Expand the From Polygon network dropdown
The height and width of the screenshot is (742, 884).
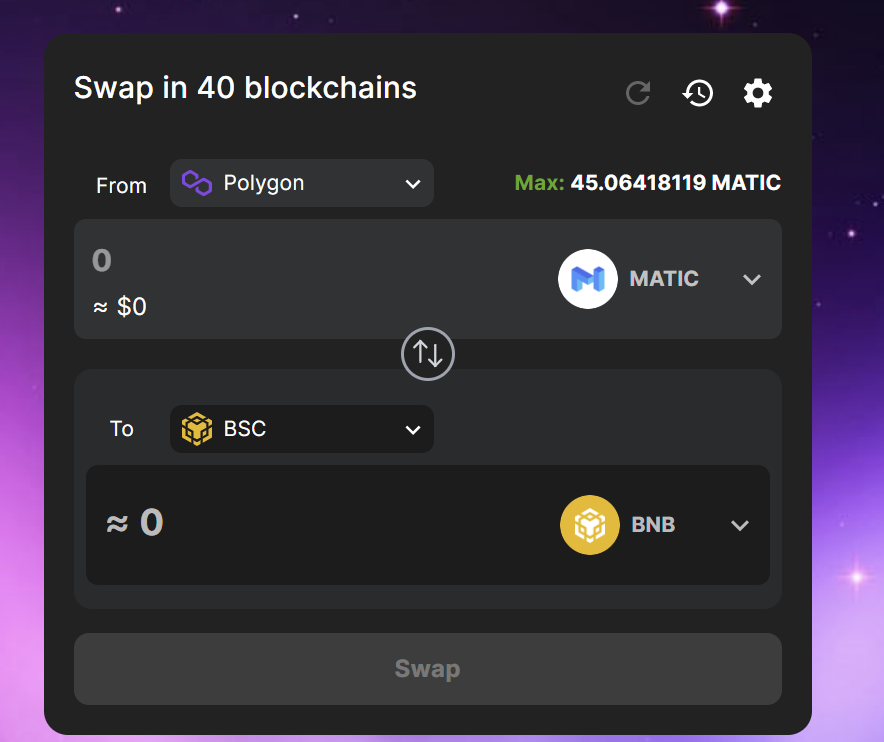(x=302, y=183)
